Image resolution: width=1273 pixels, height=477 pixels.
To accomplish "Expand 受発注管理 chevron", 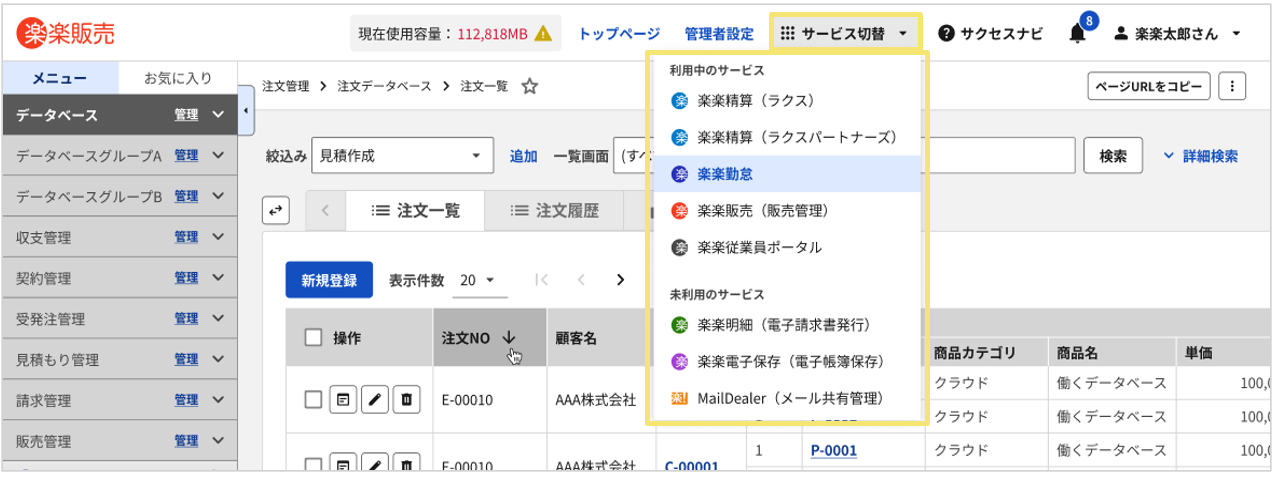I will pyautogui.click(x=219, y=319).
